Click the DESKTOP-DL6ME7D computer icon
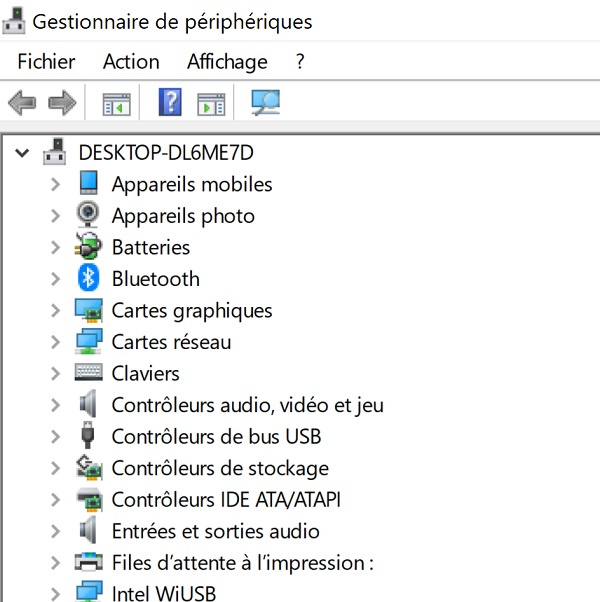600x602 pixels. (x=55, y=152)
